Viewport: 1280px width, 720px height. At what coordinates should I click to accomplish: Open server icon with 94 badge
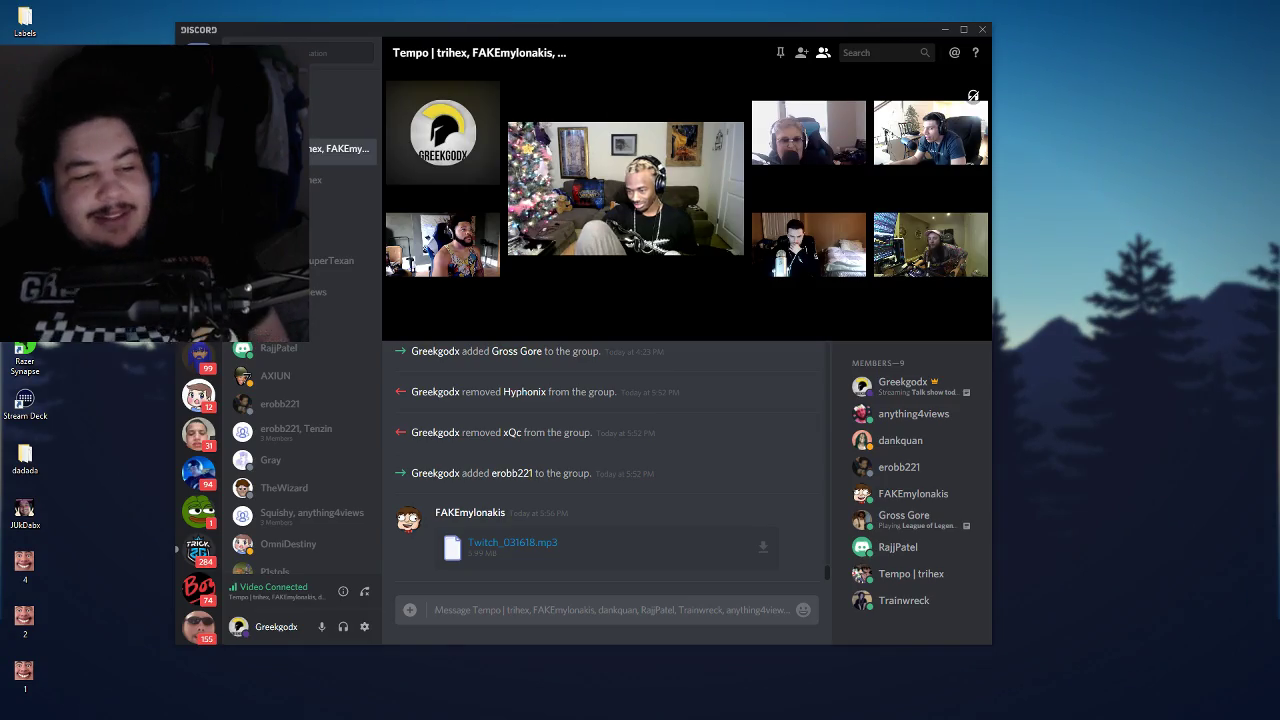click(x=198, y=473)
